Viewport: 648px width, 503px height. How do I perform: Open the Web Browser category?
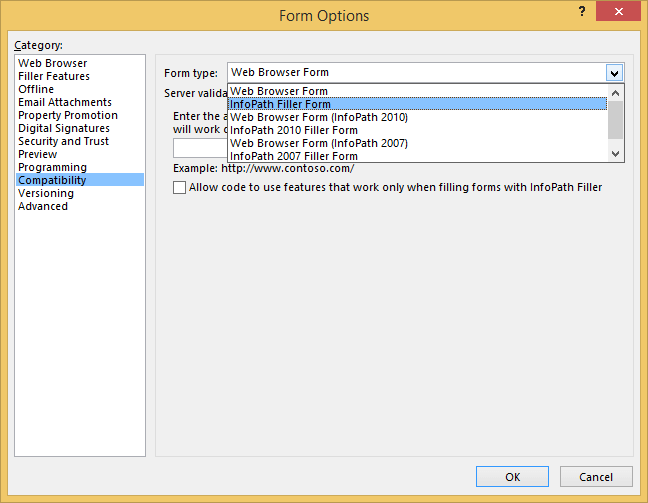click(52, 63)
